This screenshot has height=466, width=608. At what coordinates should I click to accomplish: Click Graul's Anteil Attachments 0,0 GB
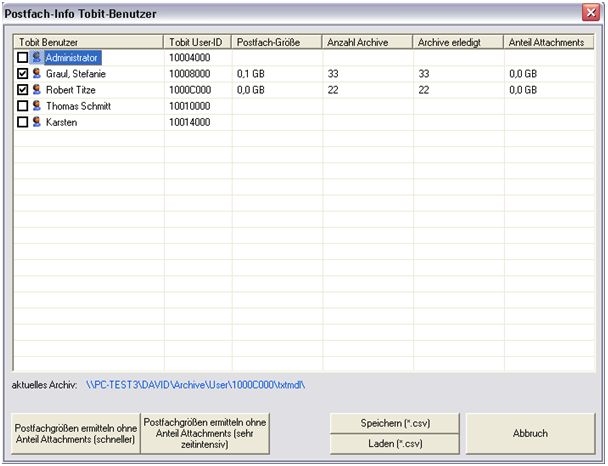click(x=523, y=74)
